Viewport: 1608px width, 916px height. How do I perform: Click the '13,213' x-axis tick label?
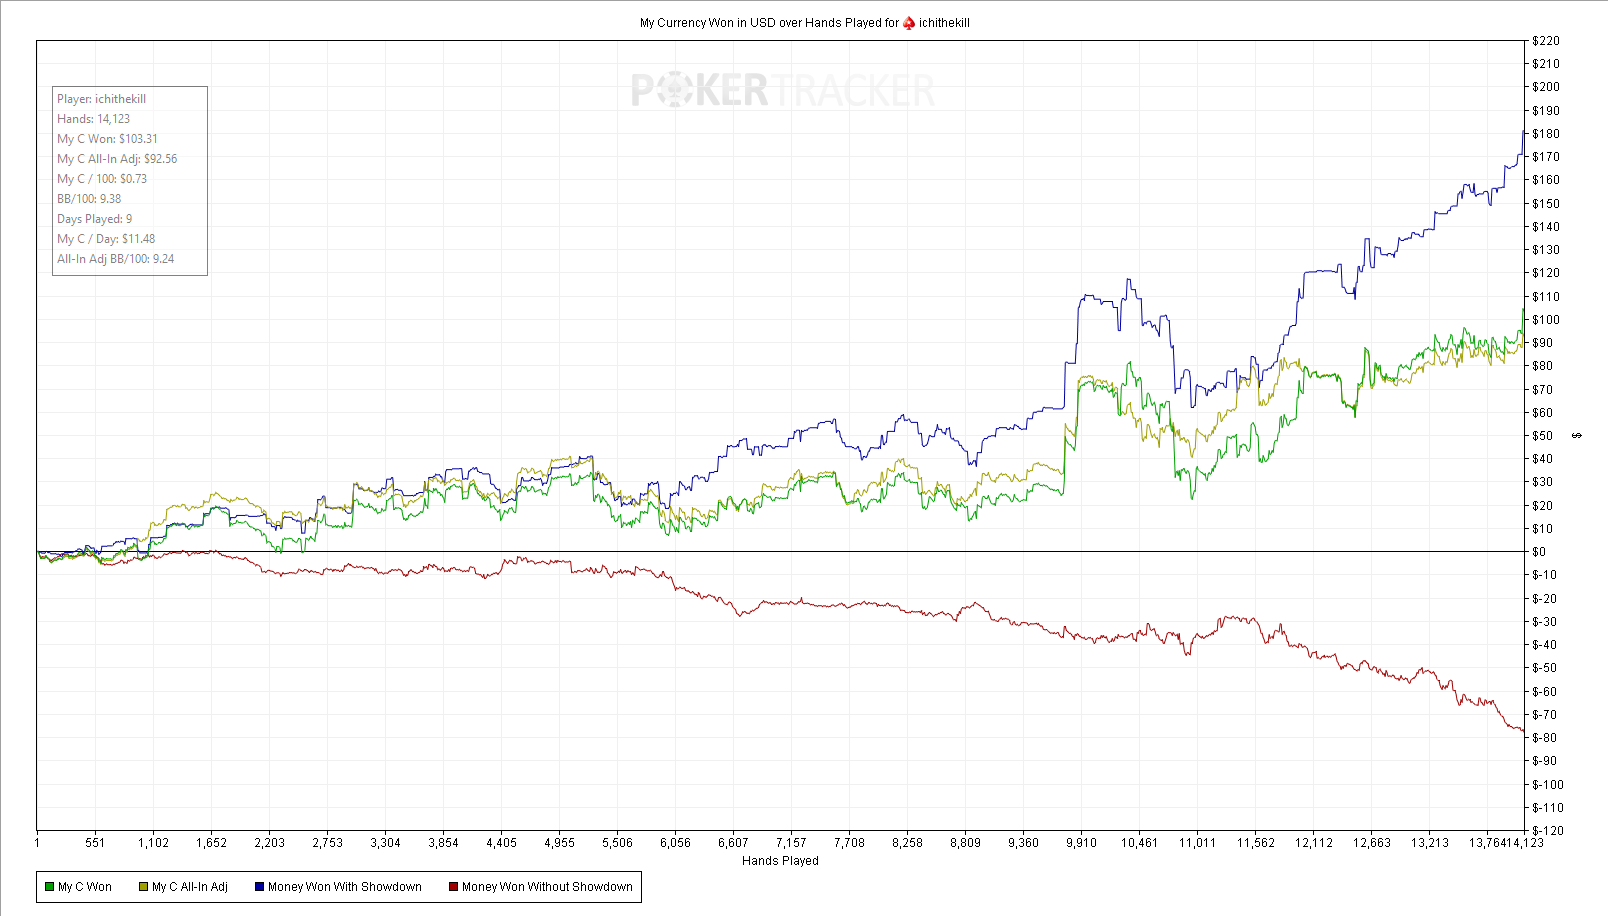(x=1430, y=843)
